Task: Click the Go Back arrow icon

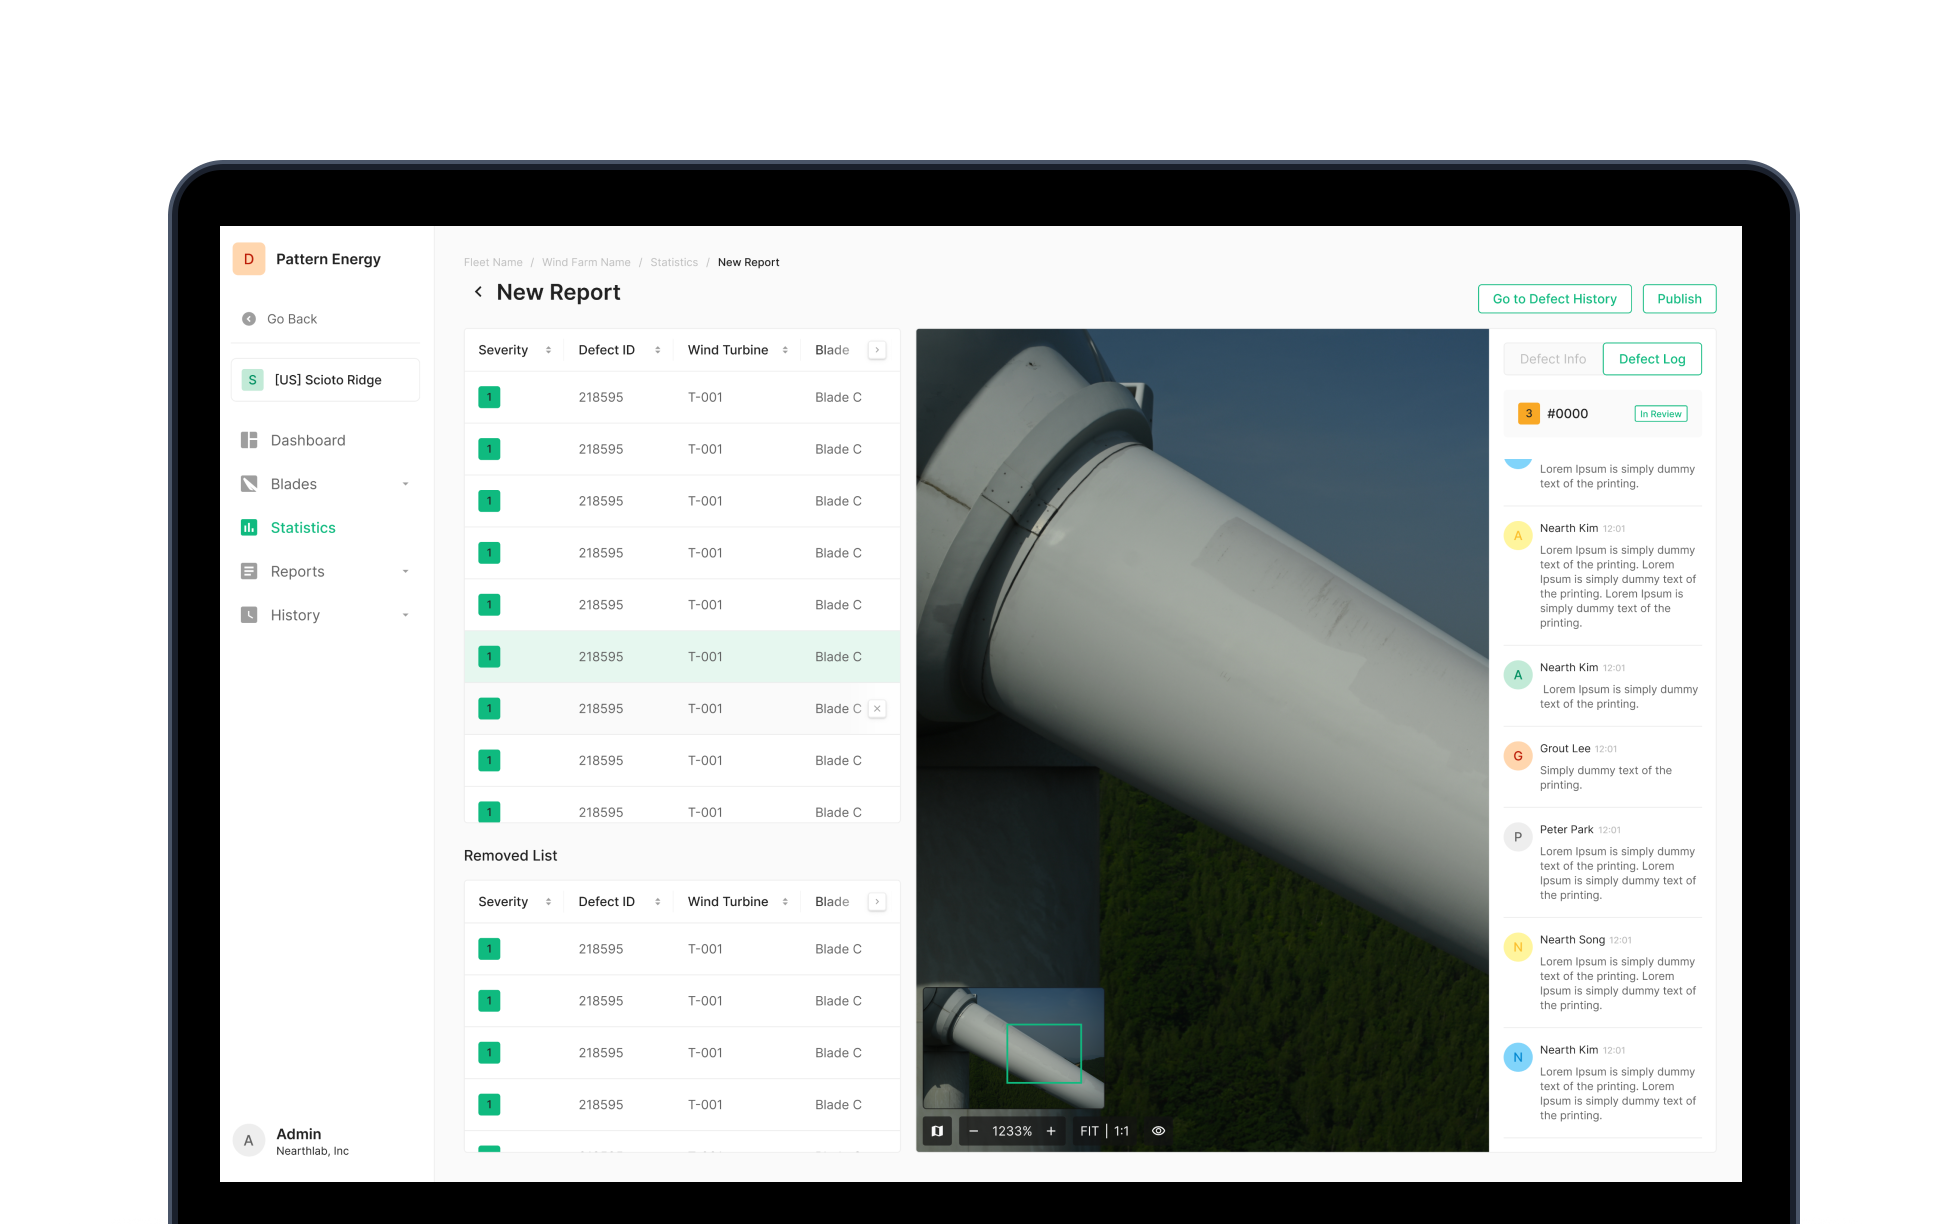Action: (249, 319)
